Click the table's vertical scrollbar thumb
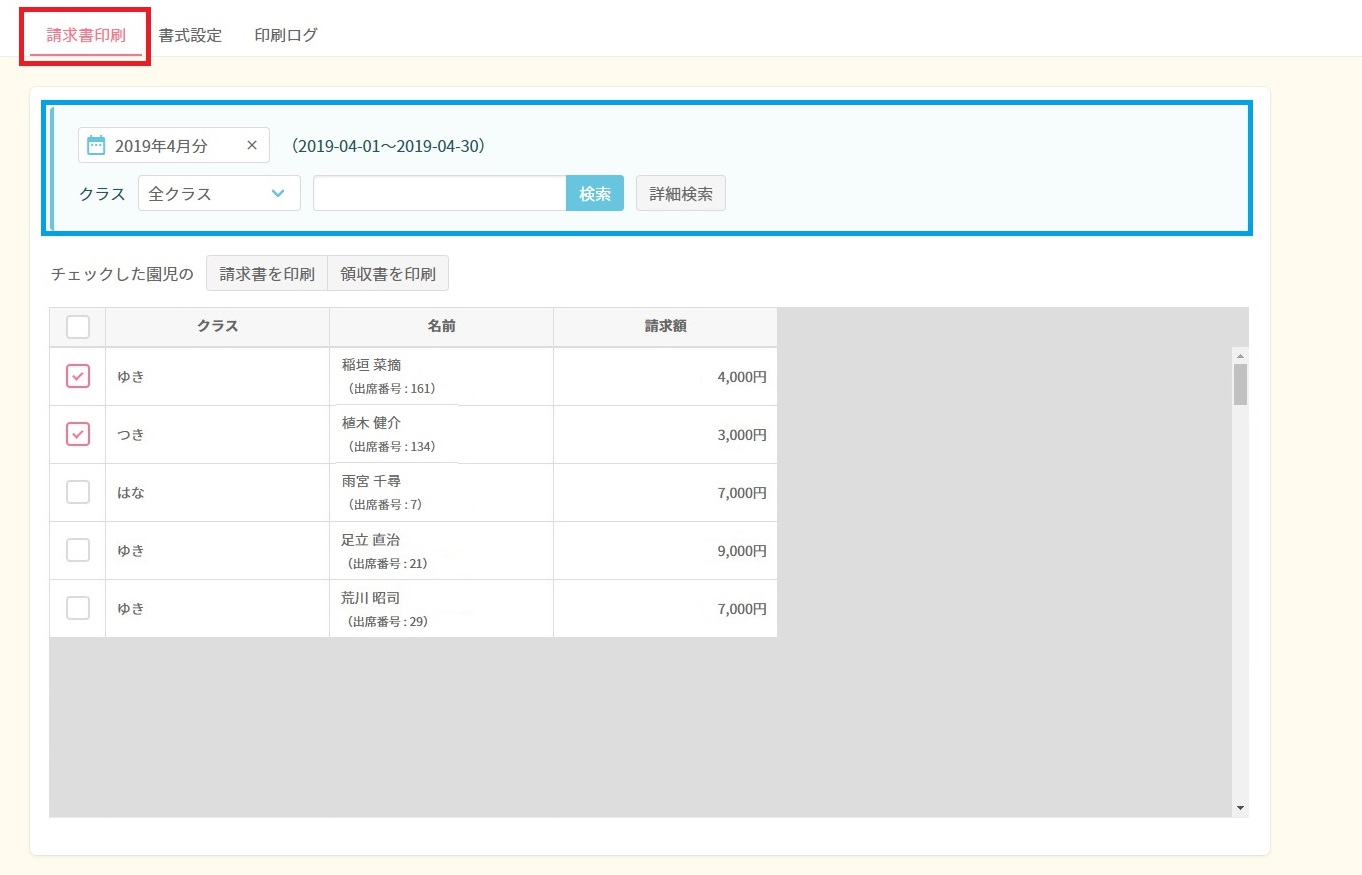 (x=1240, y=384)
